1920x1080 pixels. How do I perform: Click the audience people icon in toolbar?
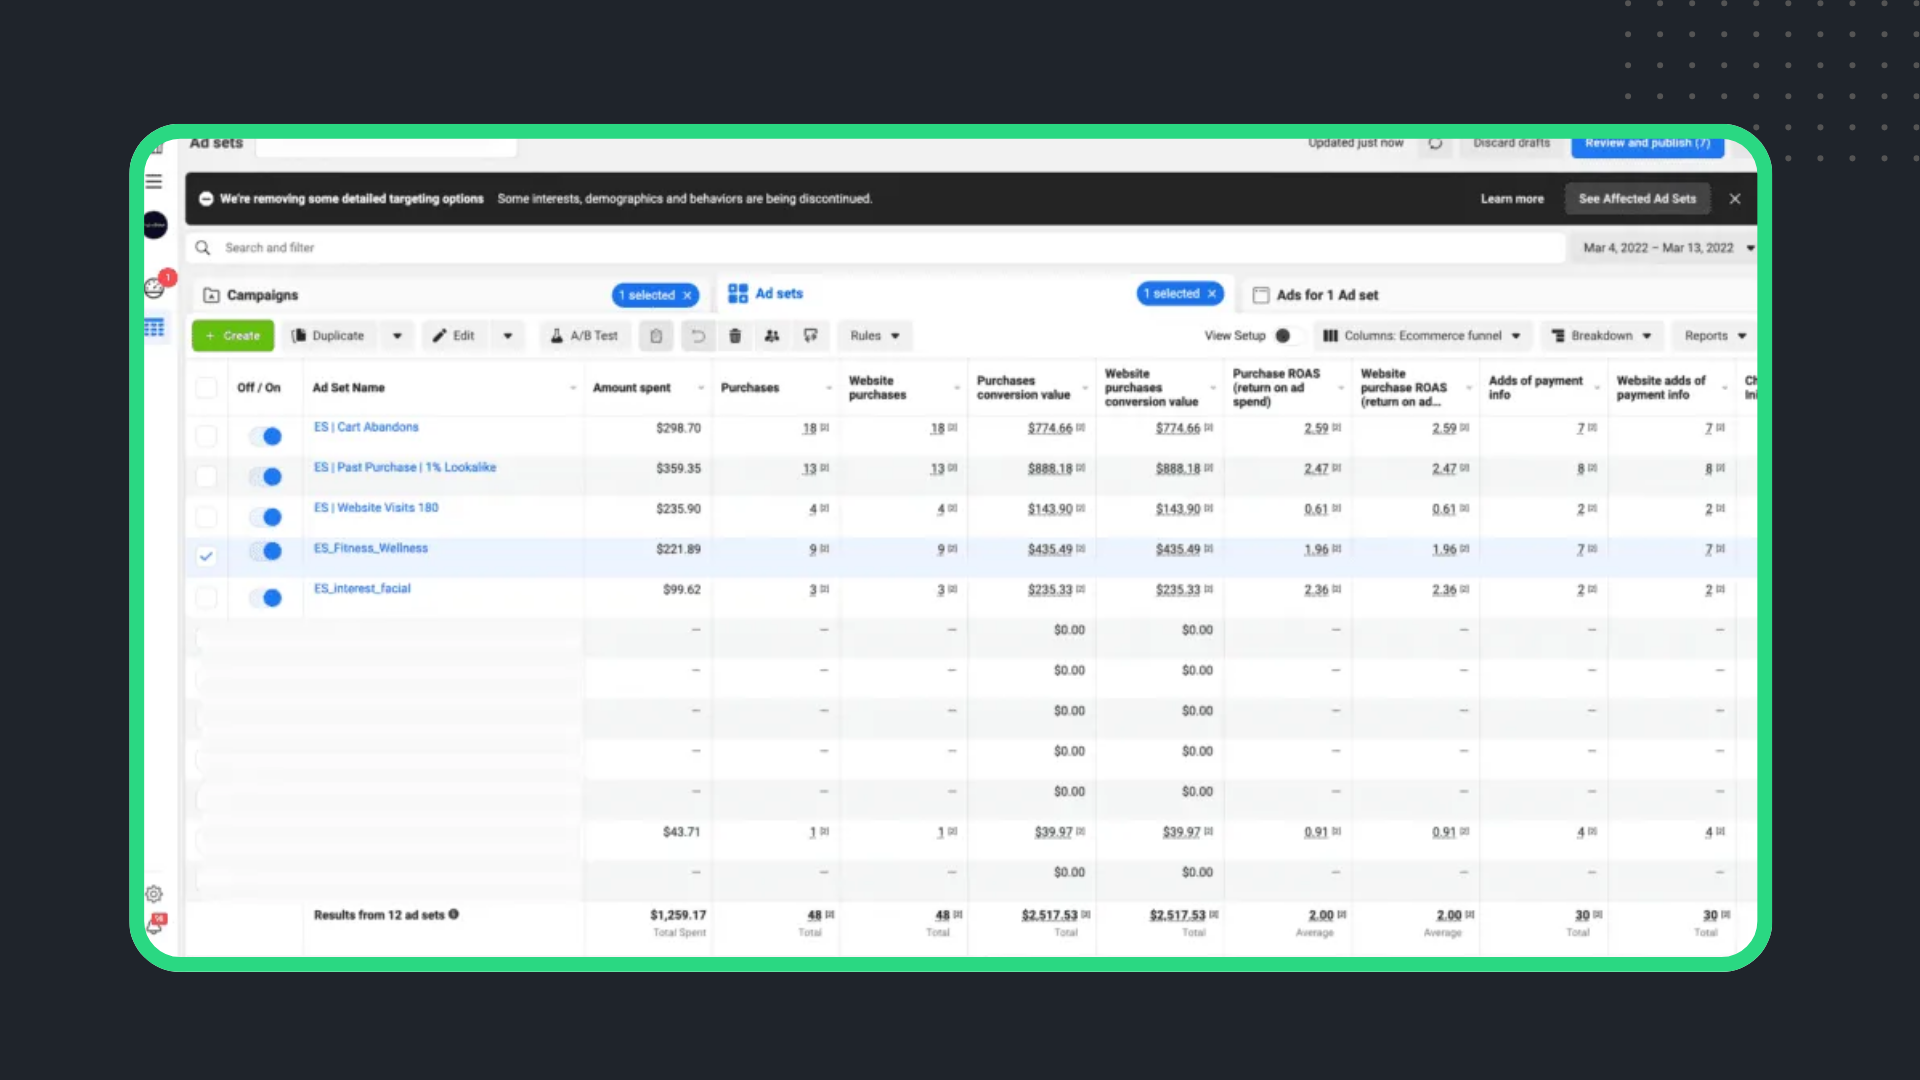pos(772,336)
